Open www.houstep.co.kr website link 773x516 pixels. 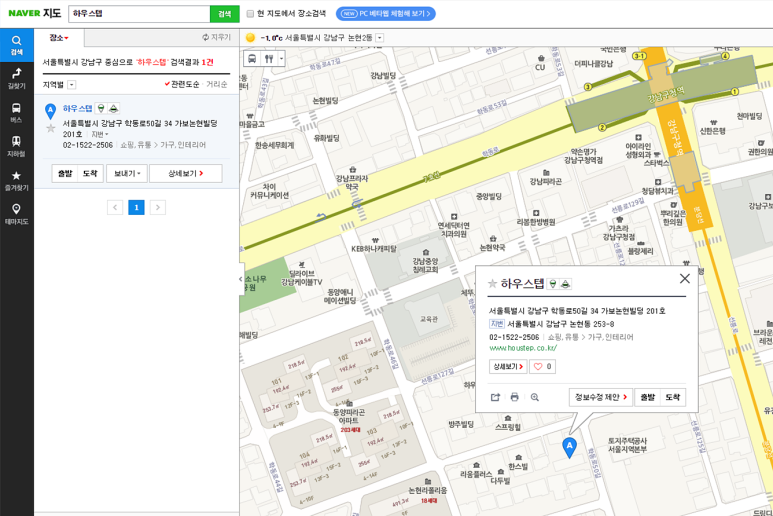(x=523, y=348)
